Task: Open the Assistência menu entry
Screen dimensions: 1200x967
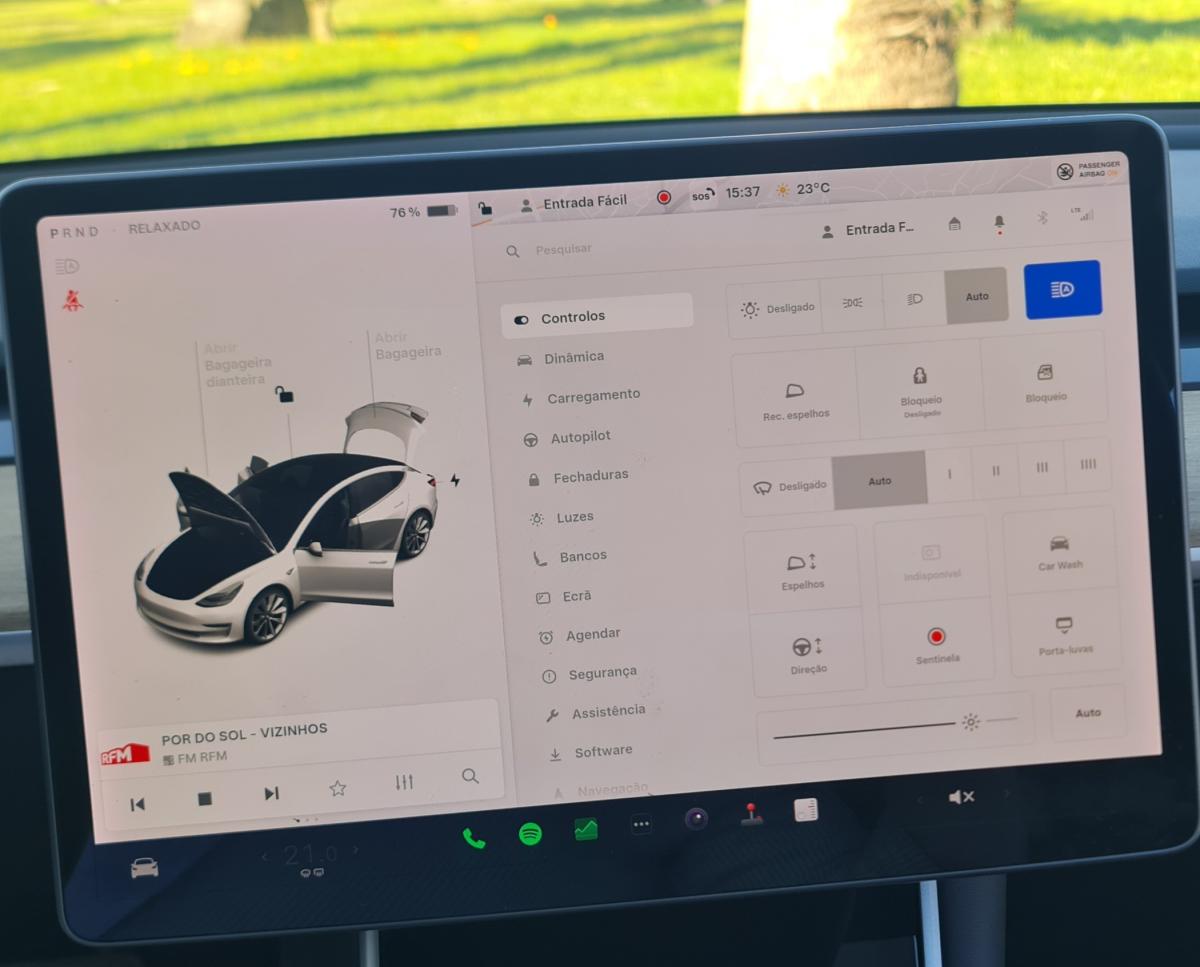Action: pos(596,713)
